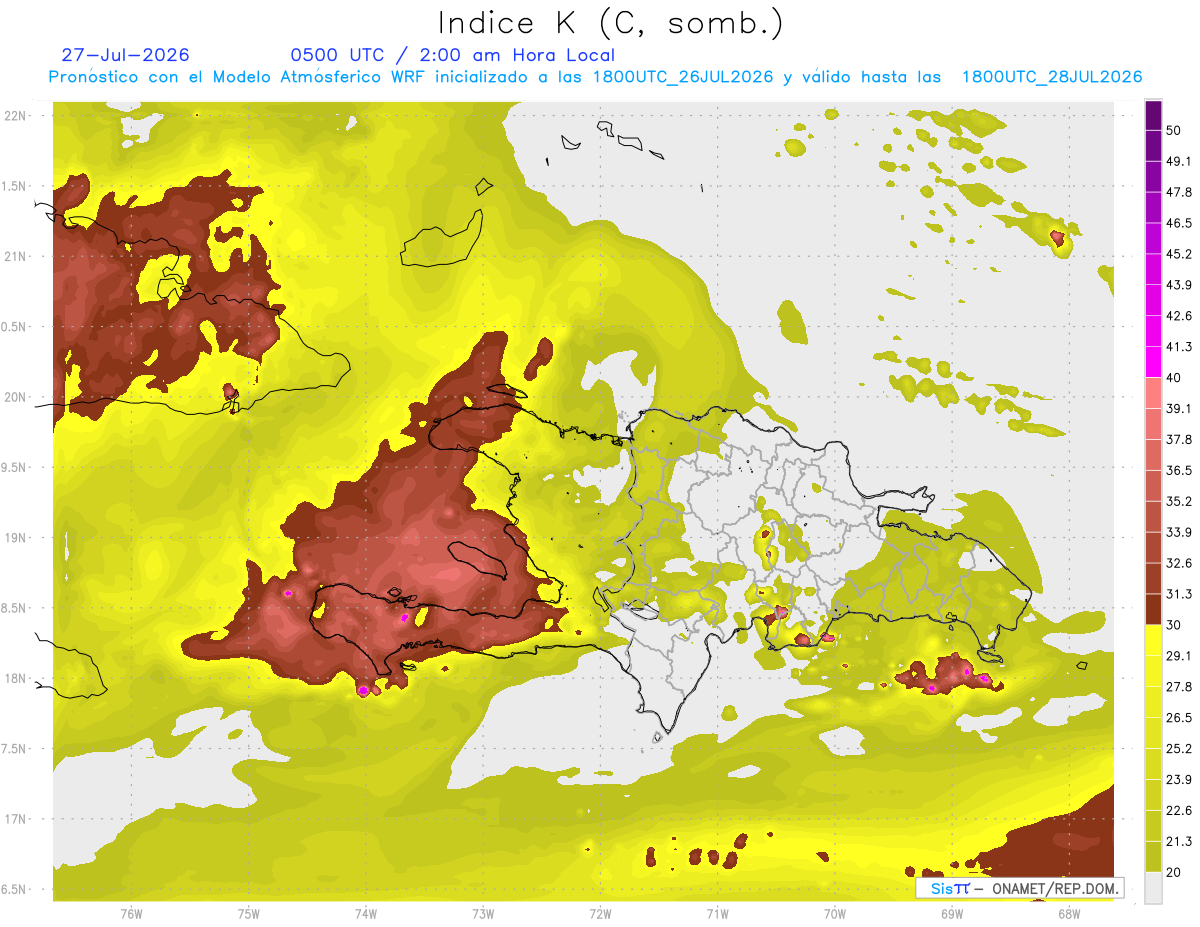Screen dimensions: 1200x927
Task: Click the longitude axis label "76W"
Action: 131,913
